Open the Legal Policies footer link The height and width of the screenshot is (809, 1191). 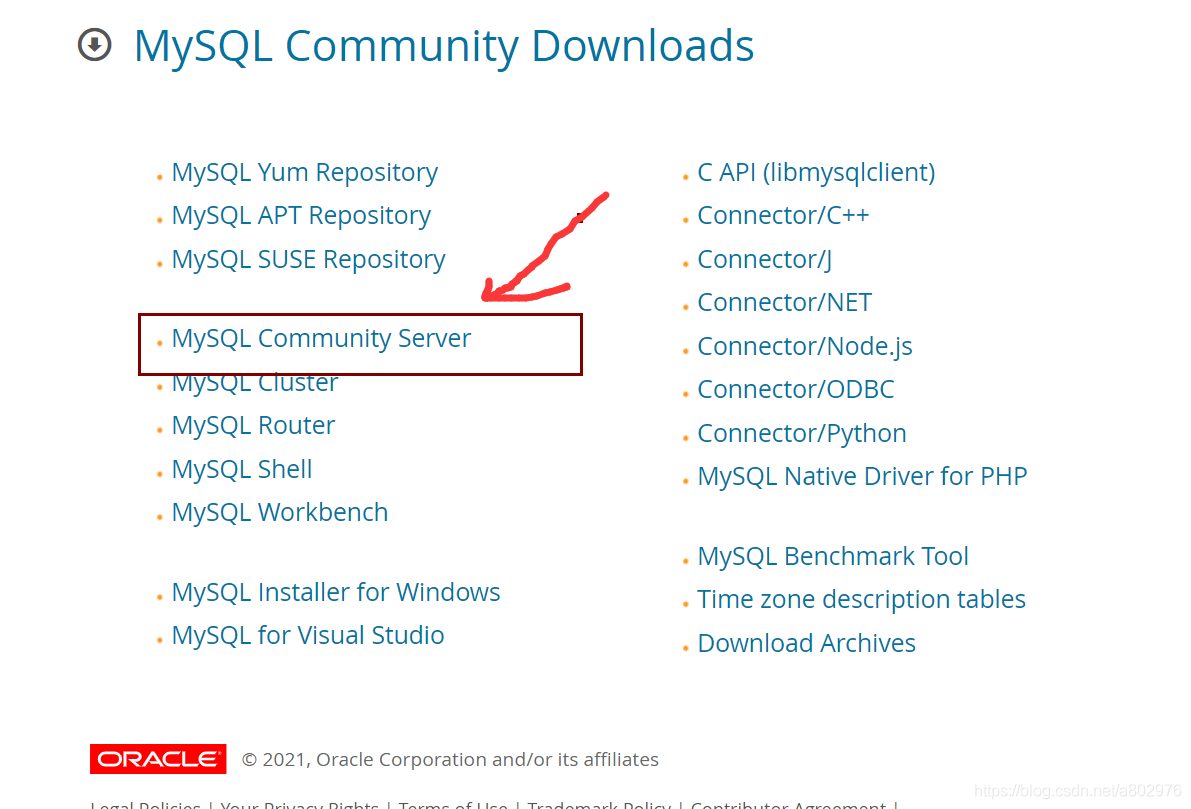144,803
